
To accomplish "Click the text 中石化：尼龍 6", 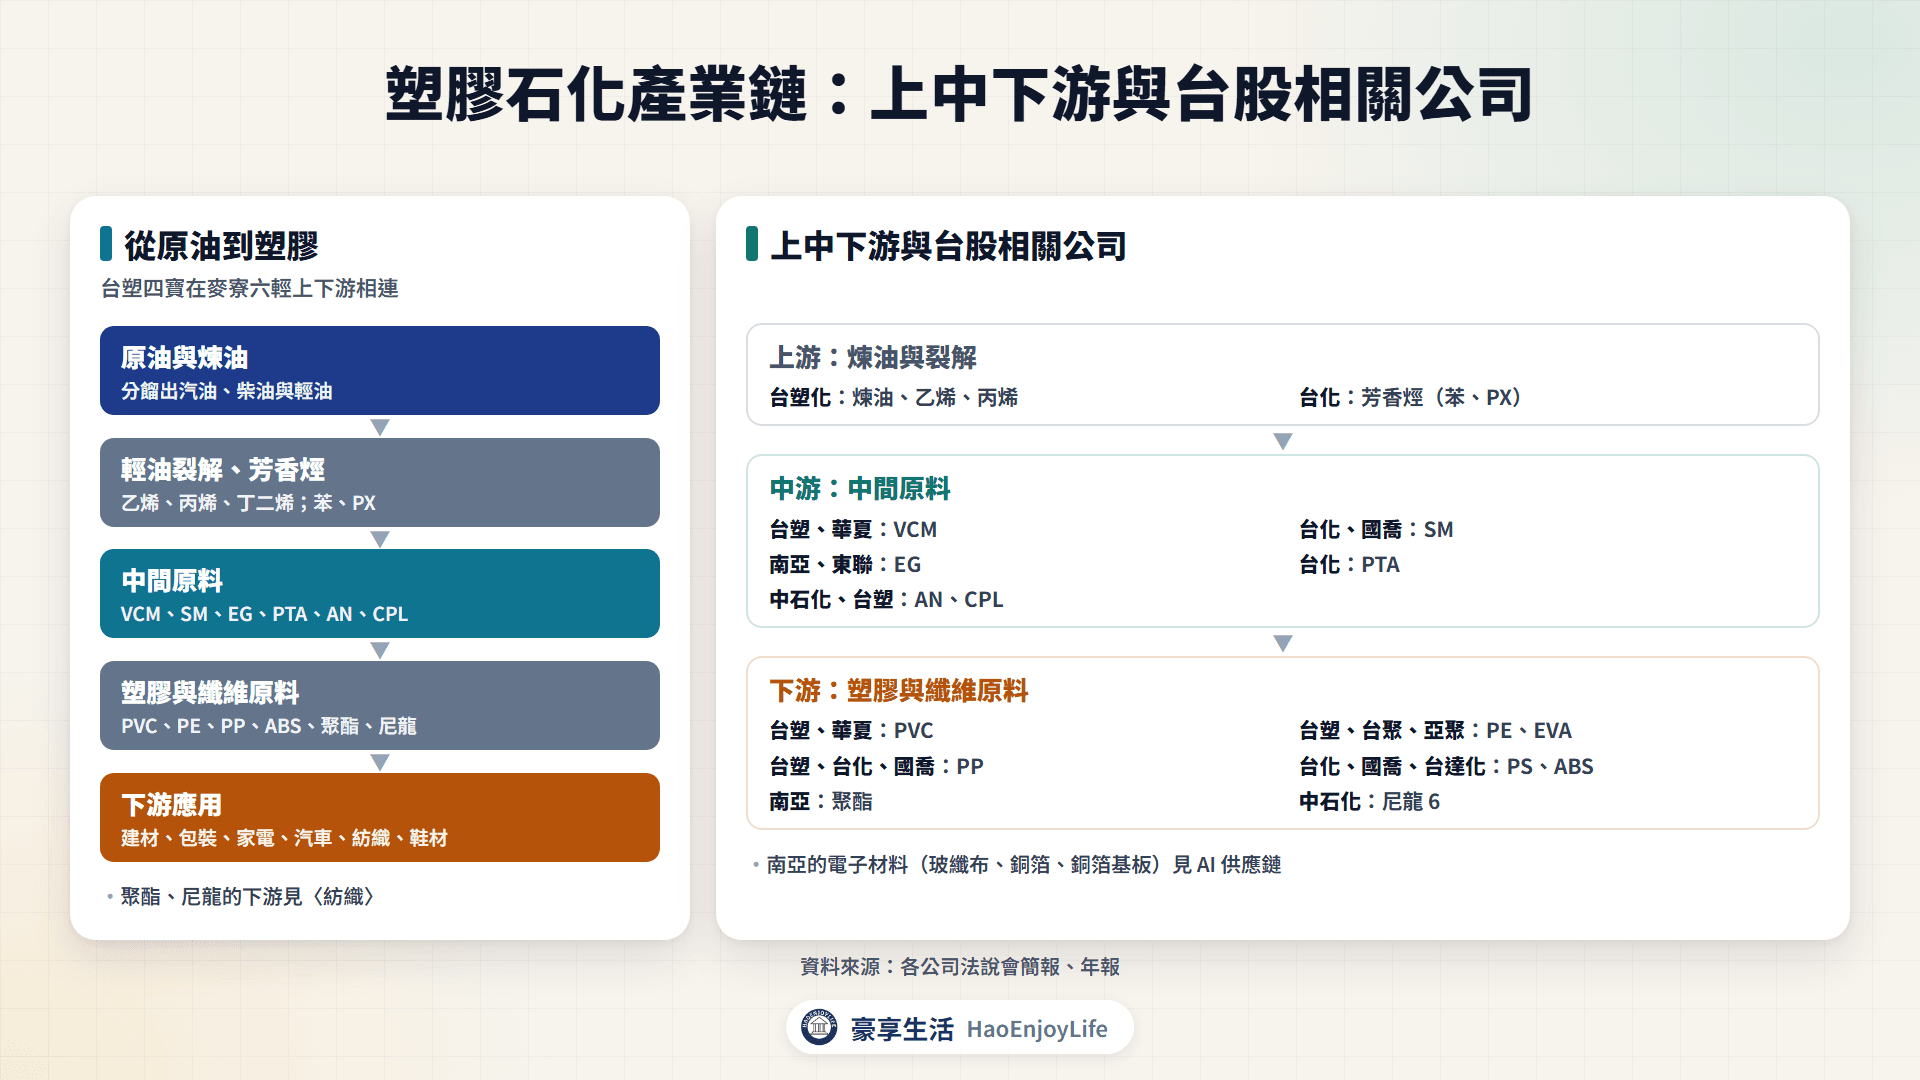I will pos(1369,801).
